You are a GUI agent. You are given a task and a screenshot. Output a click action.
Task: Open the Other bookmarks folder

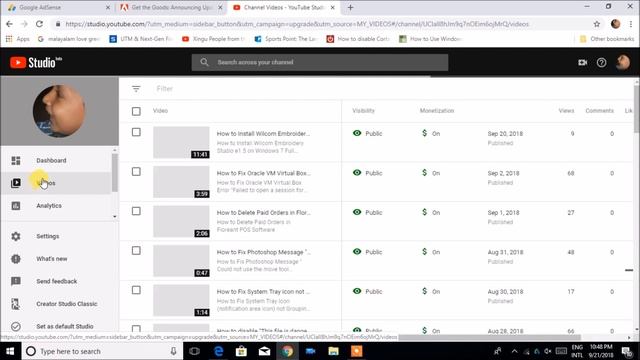(607, 39)
